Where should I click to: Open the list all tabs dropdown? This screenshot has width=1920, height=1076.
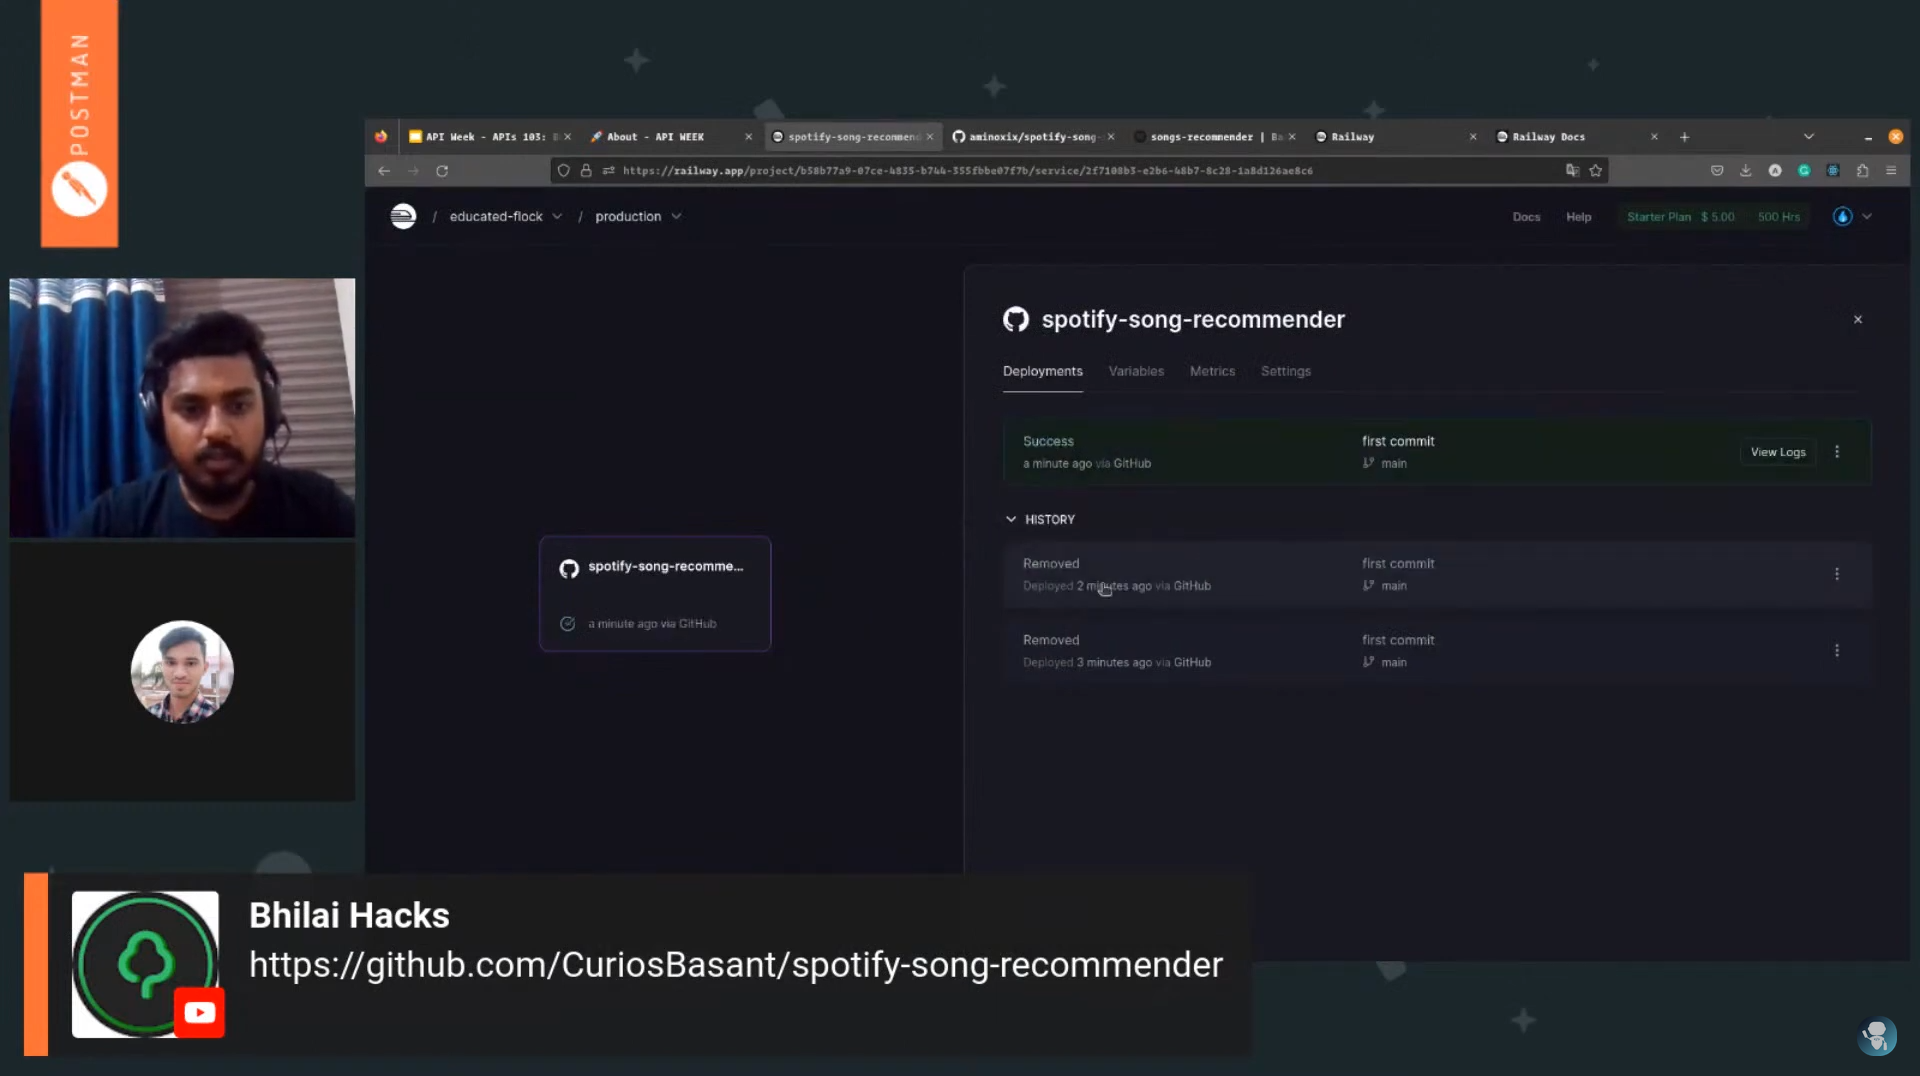1809,137
